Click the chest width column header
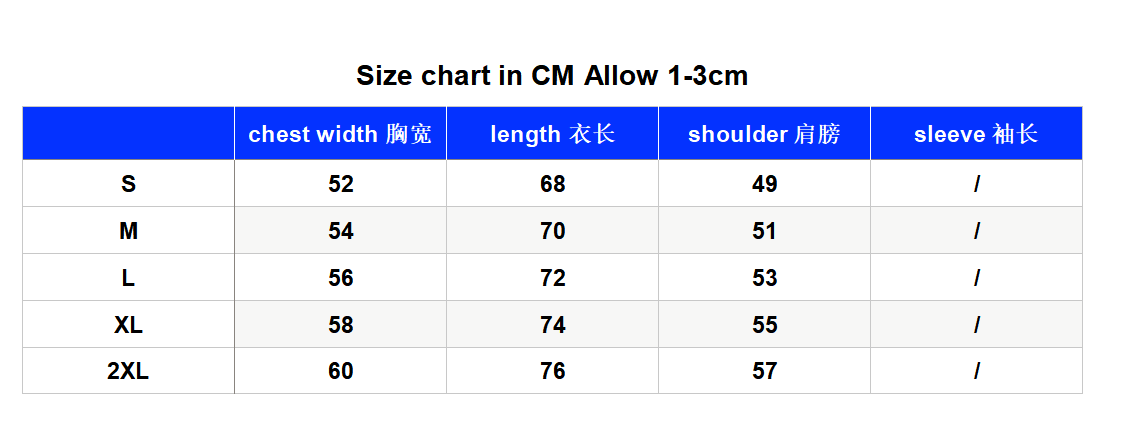This screenshot has height=433, width=1135. [340, 134]
